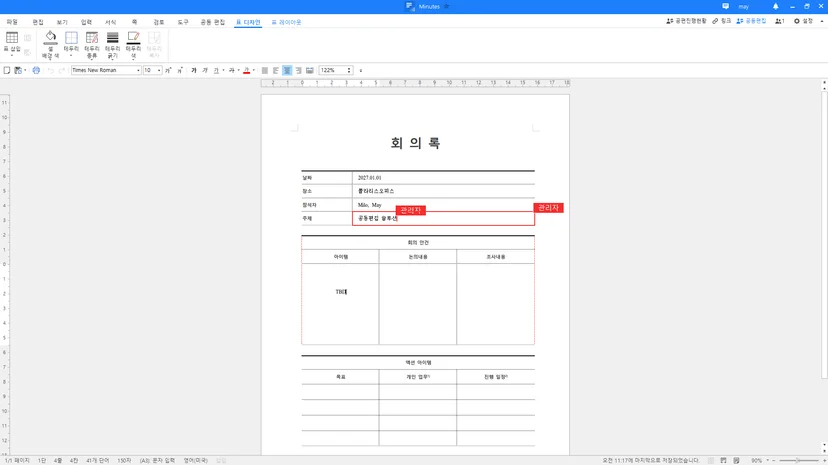Click the 링크 link button
The image size is (828, 465).
click(721, 21)
